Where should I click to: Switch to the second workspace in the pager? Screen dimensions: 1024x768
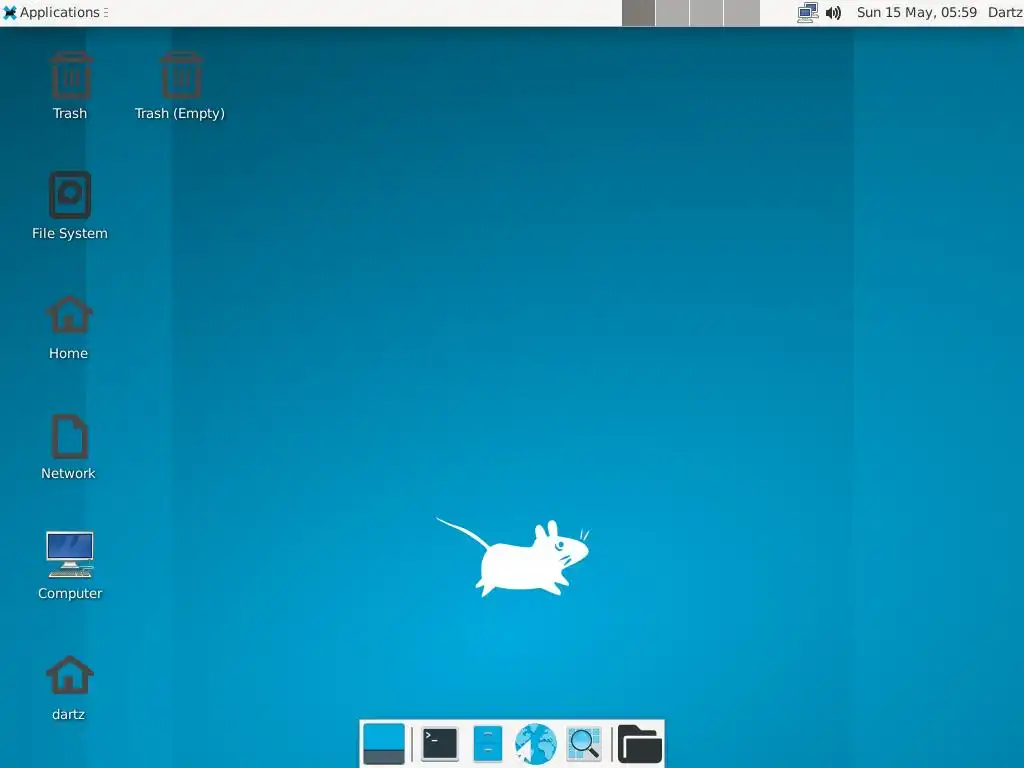click(673, 13)
